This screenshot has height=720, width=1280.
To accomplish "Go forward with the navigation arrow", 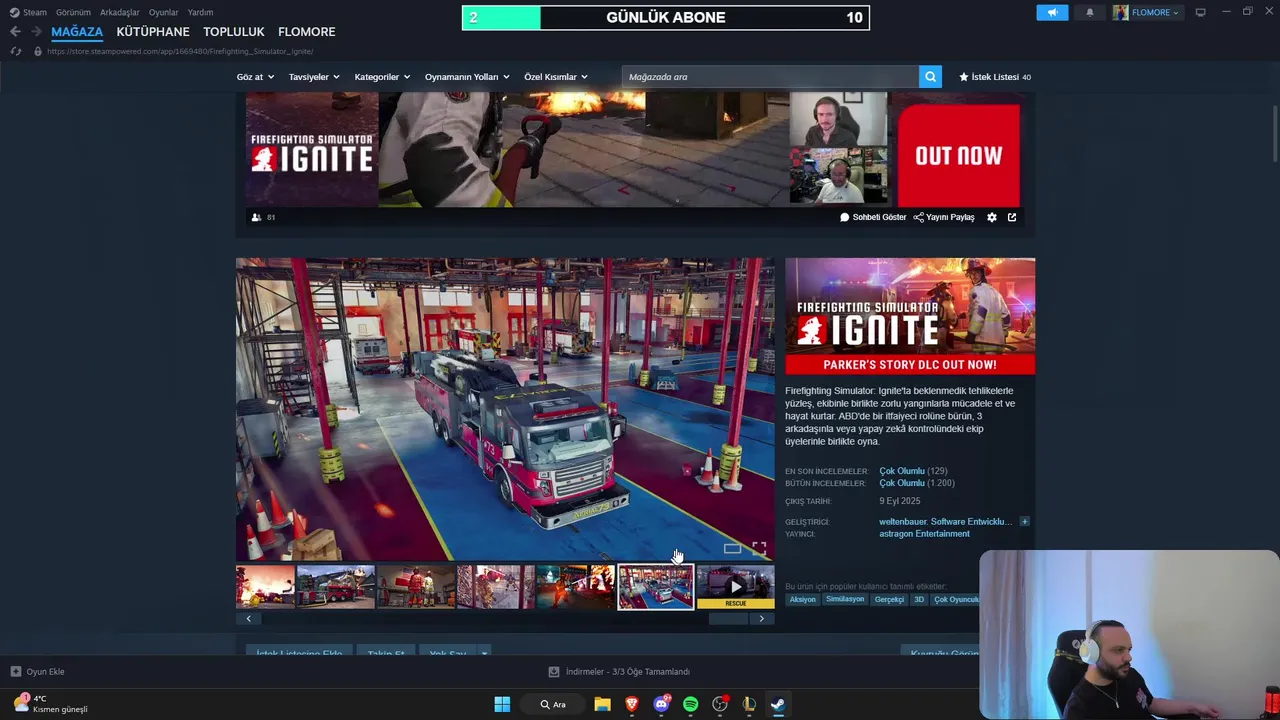I will 36,32.
